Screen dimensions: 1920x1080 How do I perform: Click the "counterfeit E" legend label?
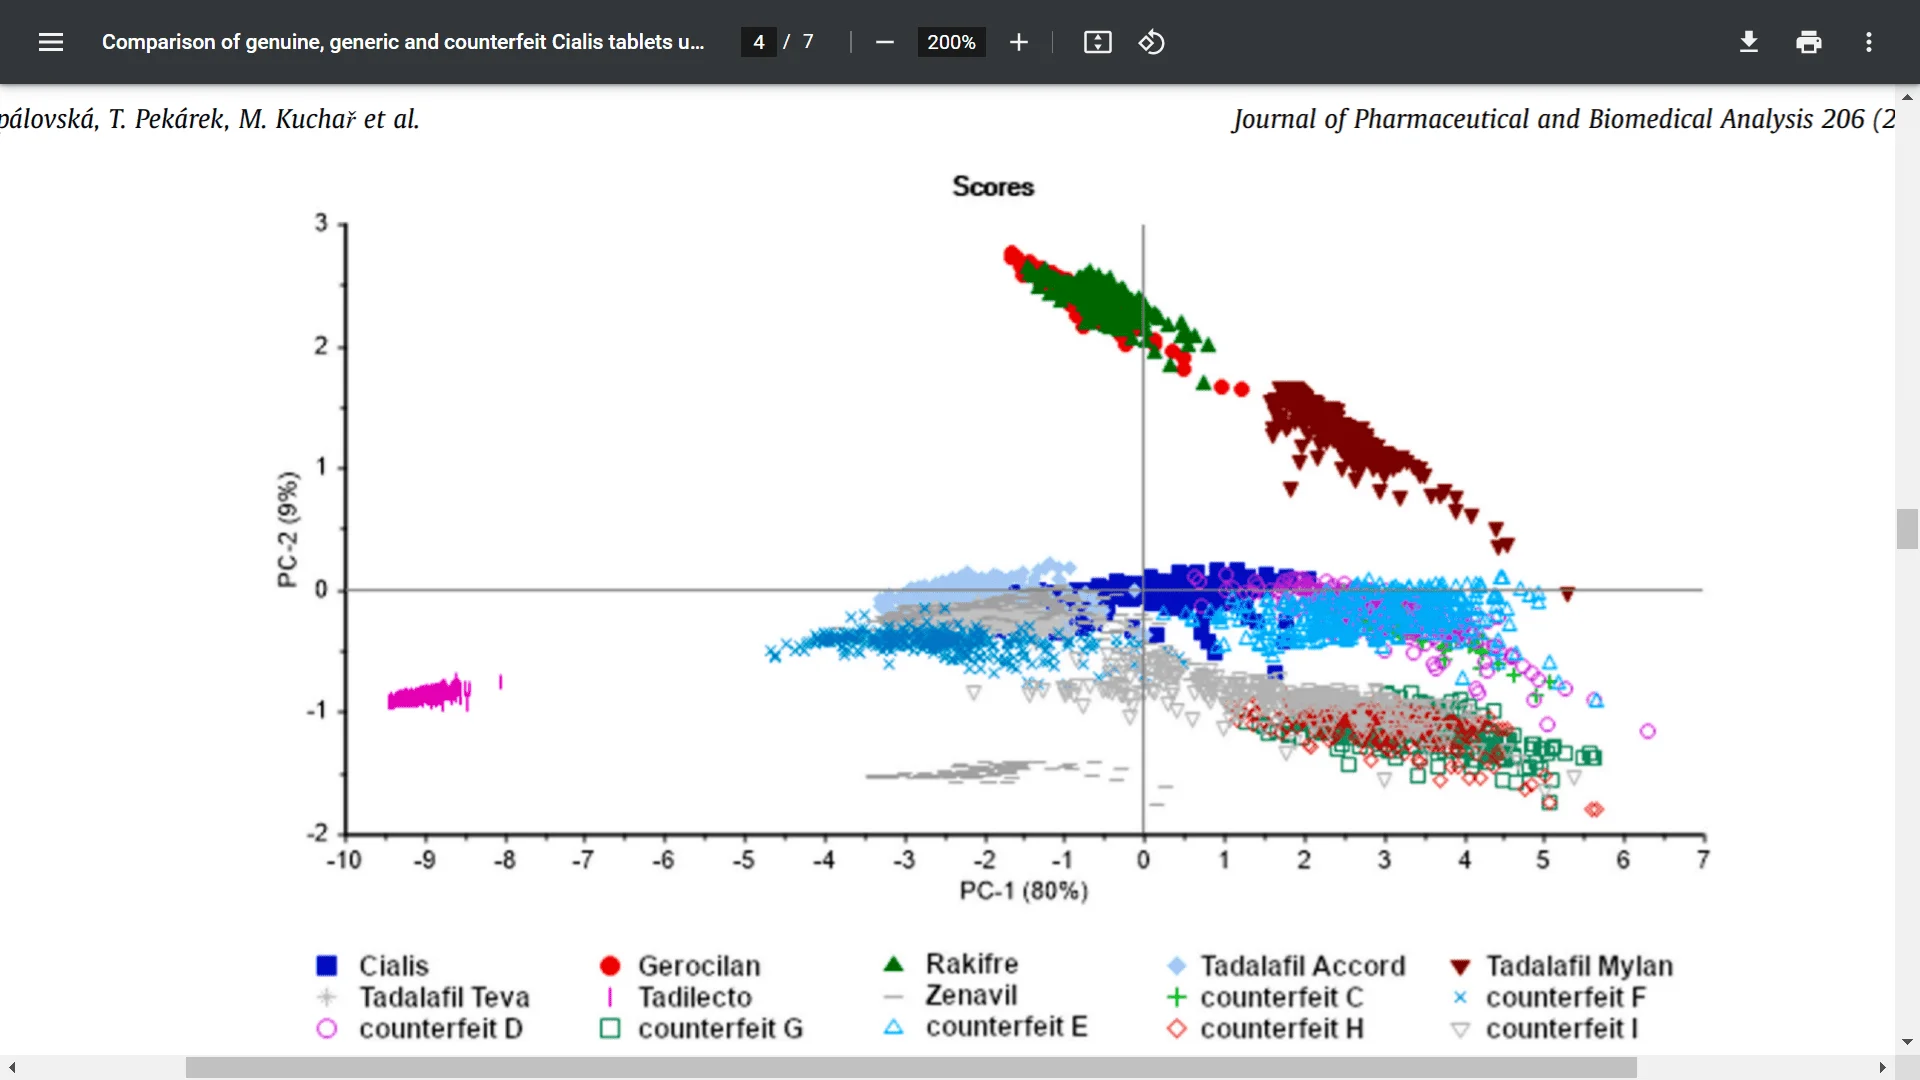[x=1007, y=1026]
